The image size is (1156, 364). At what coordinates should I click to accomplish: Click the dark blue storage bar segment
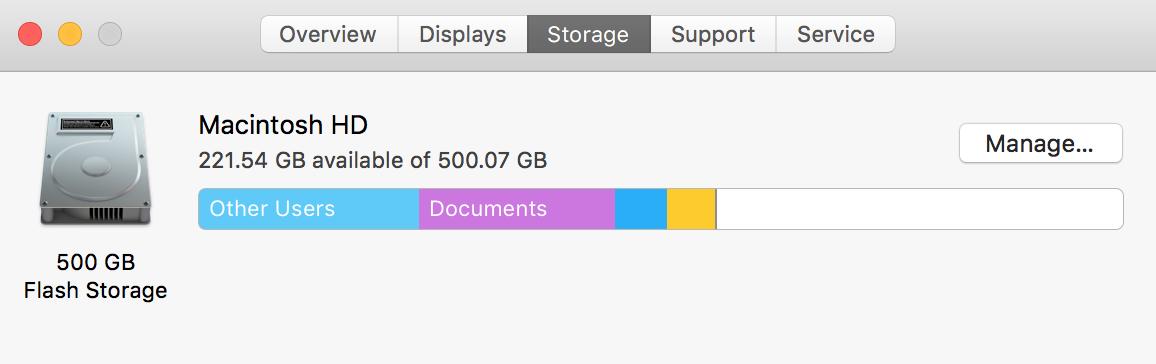(641, 209)
